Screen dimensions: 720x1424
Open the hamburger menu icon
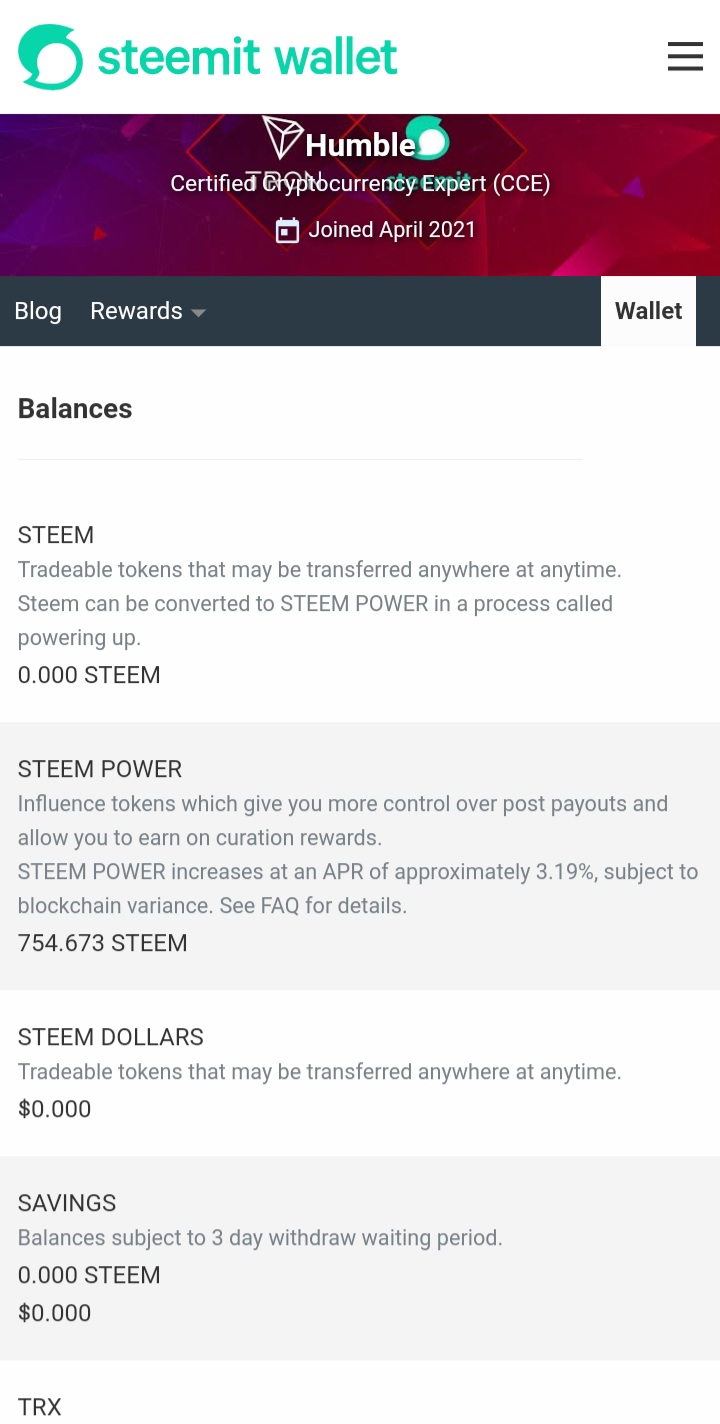click(685, 56)
